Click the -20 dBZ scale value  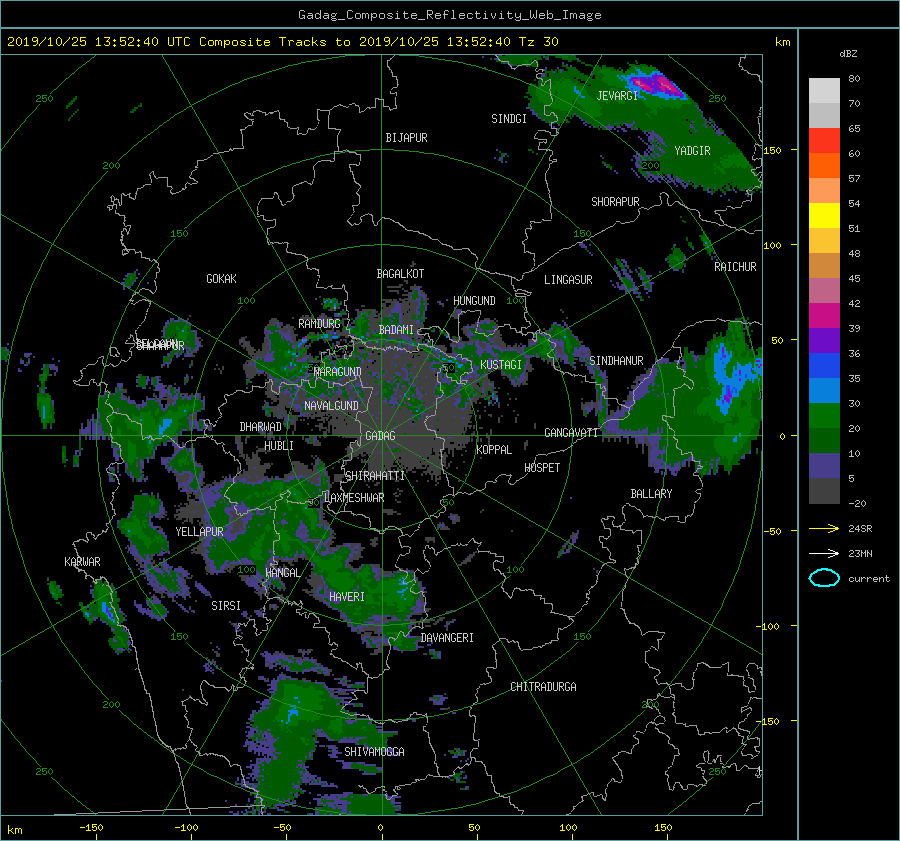click(x=857, y=503)
